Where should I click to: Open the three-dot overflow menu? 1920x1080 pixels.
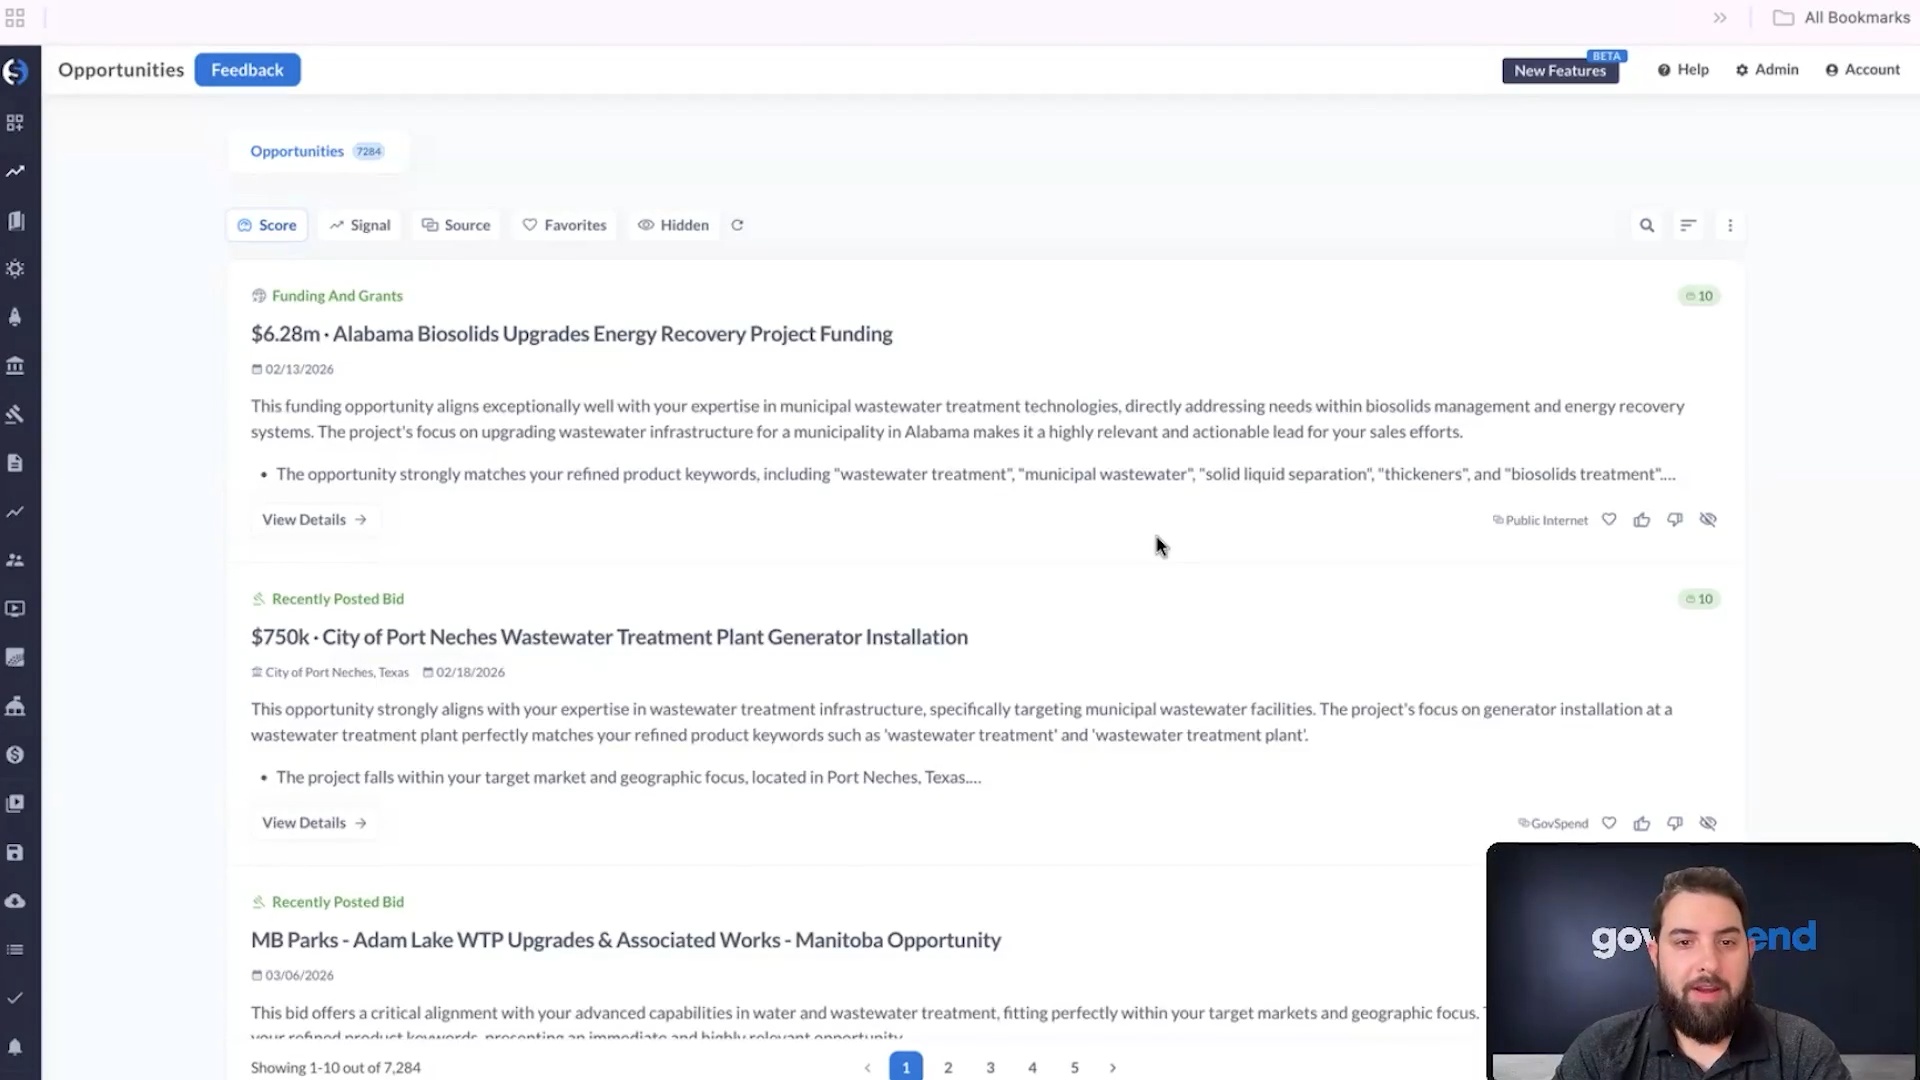(x=1730, y=225)
